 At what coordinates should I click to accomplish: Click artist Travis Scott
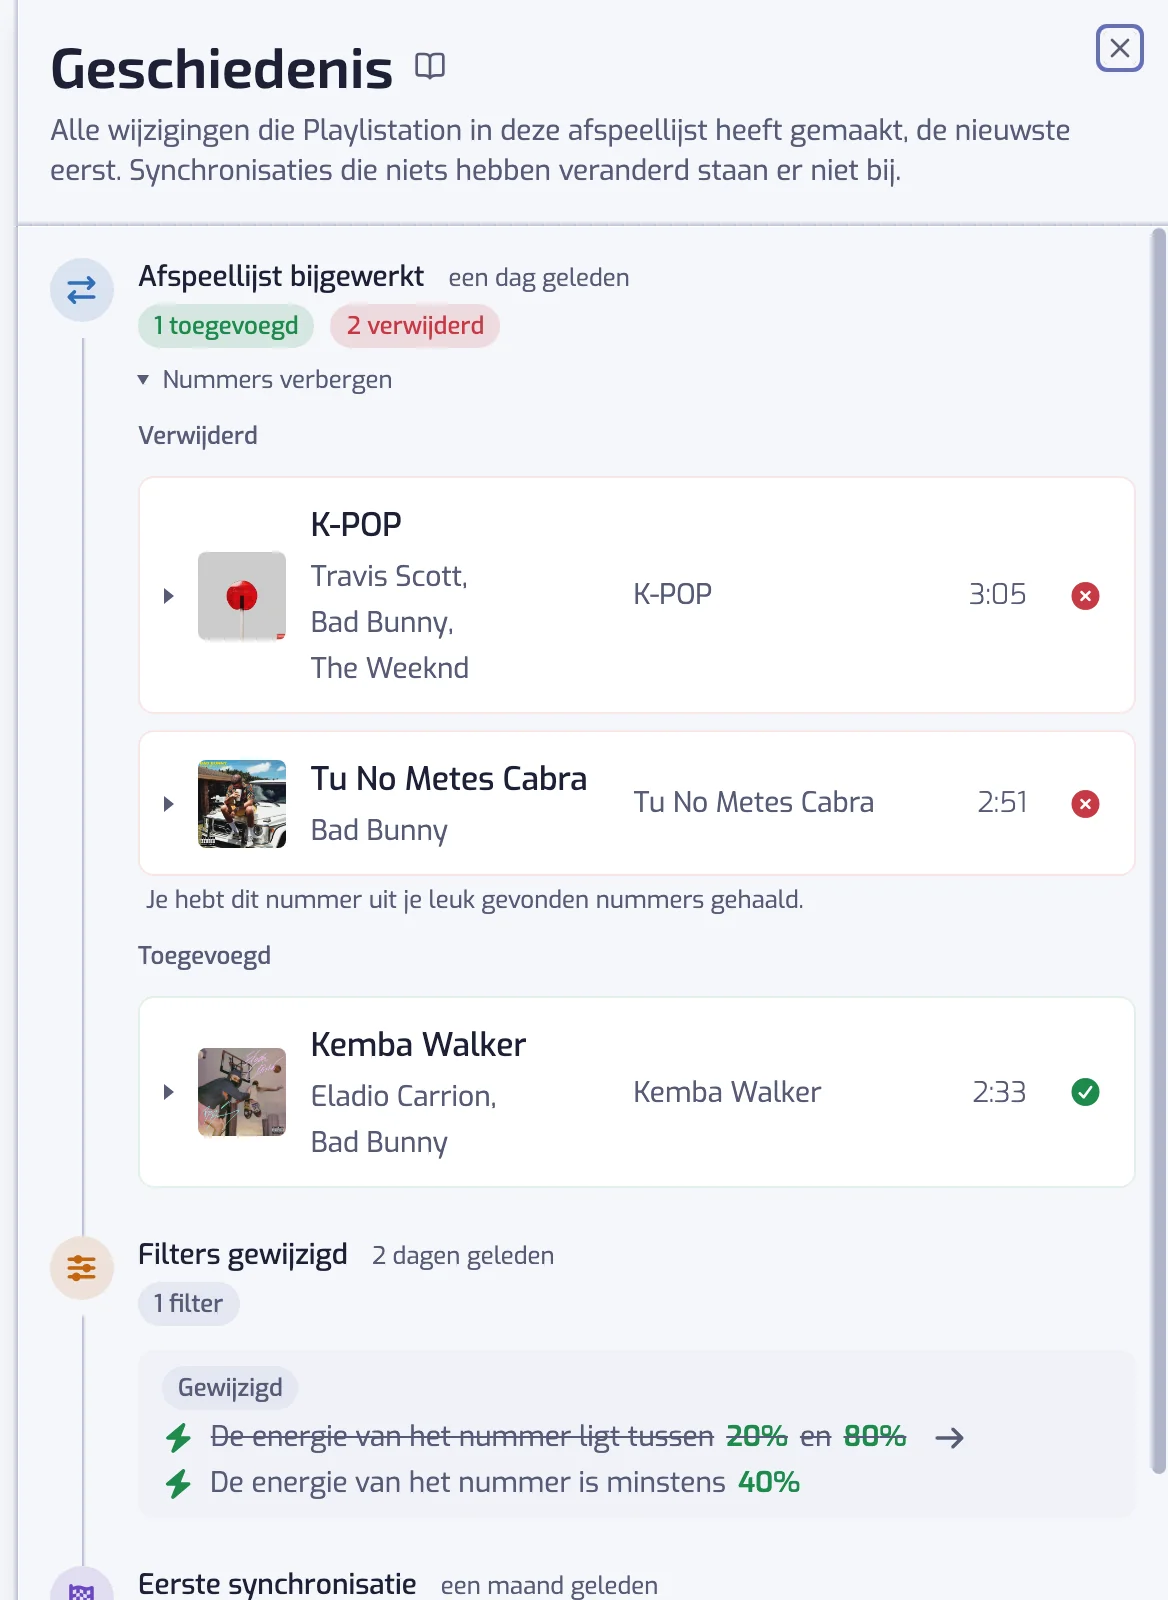[x=389, y=576]
